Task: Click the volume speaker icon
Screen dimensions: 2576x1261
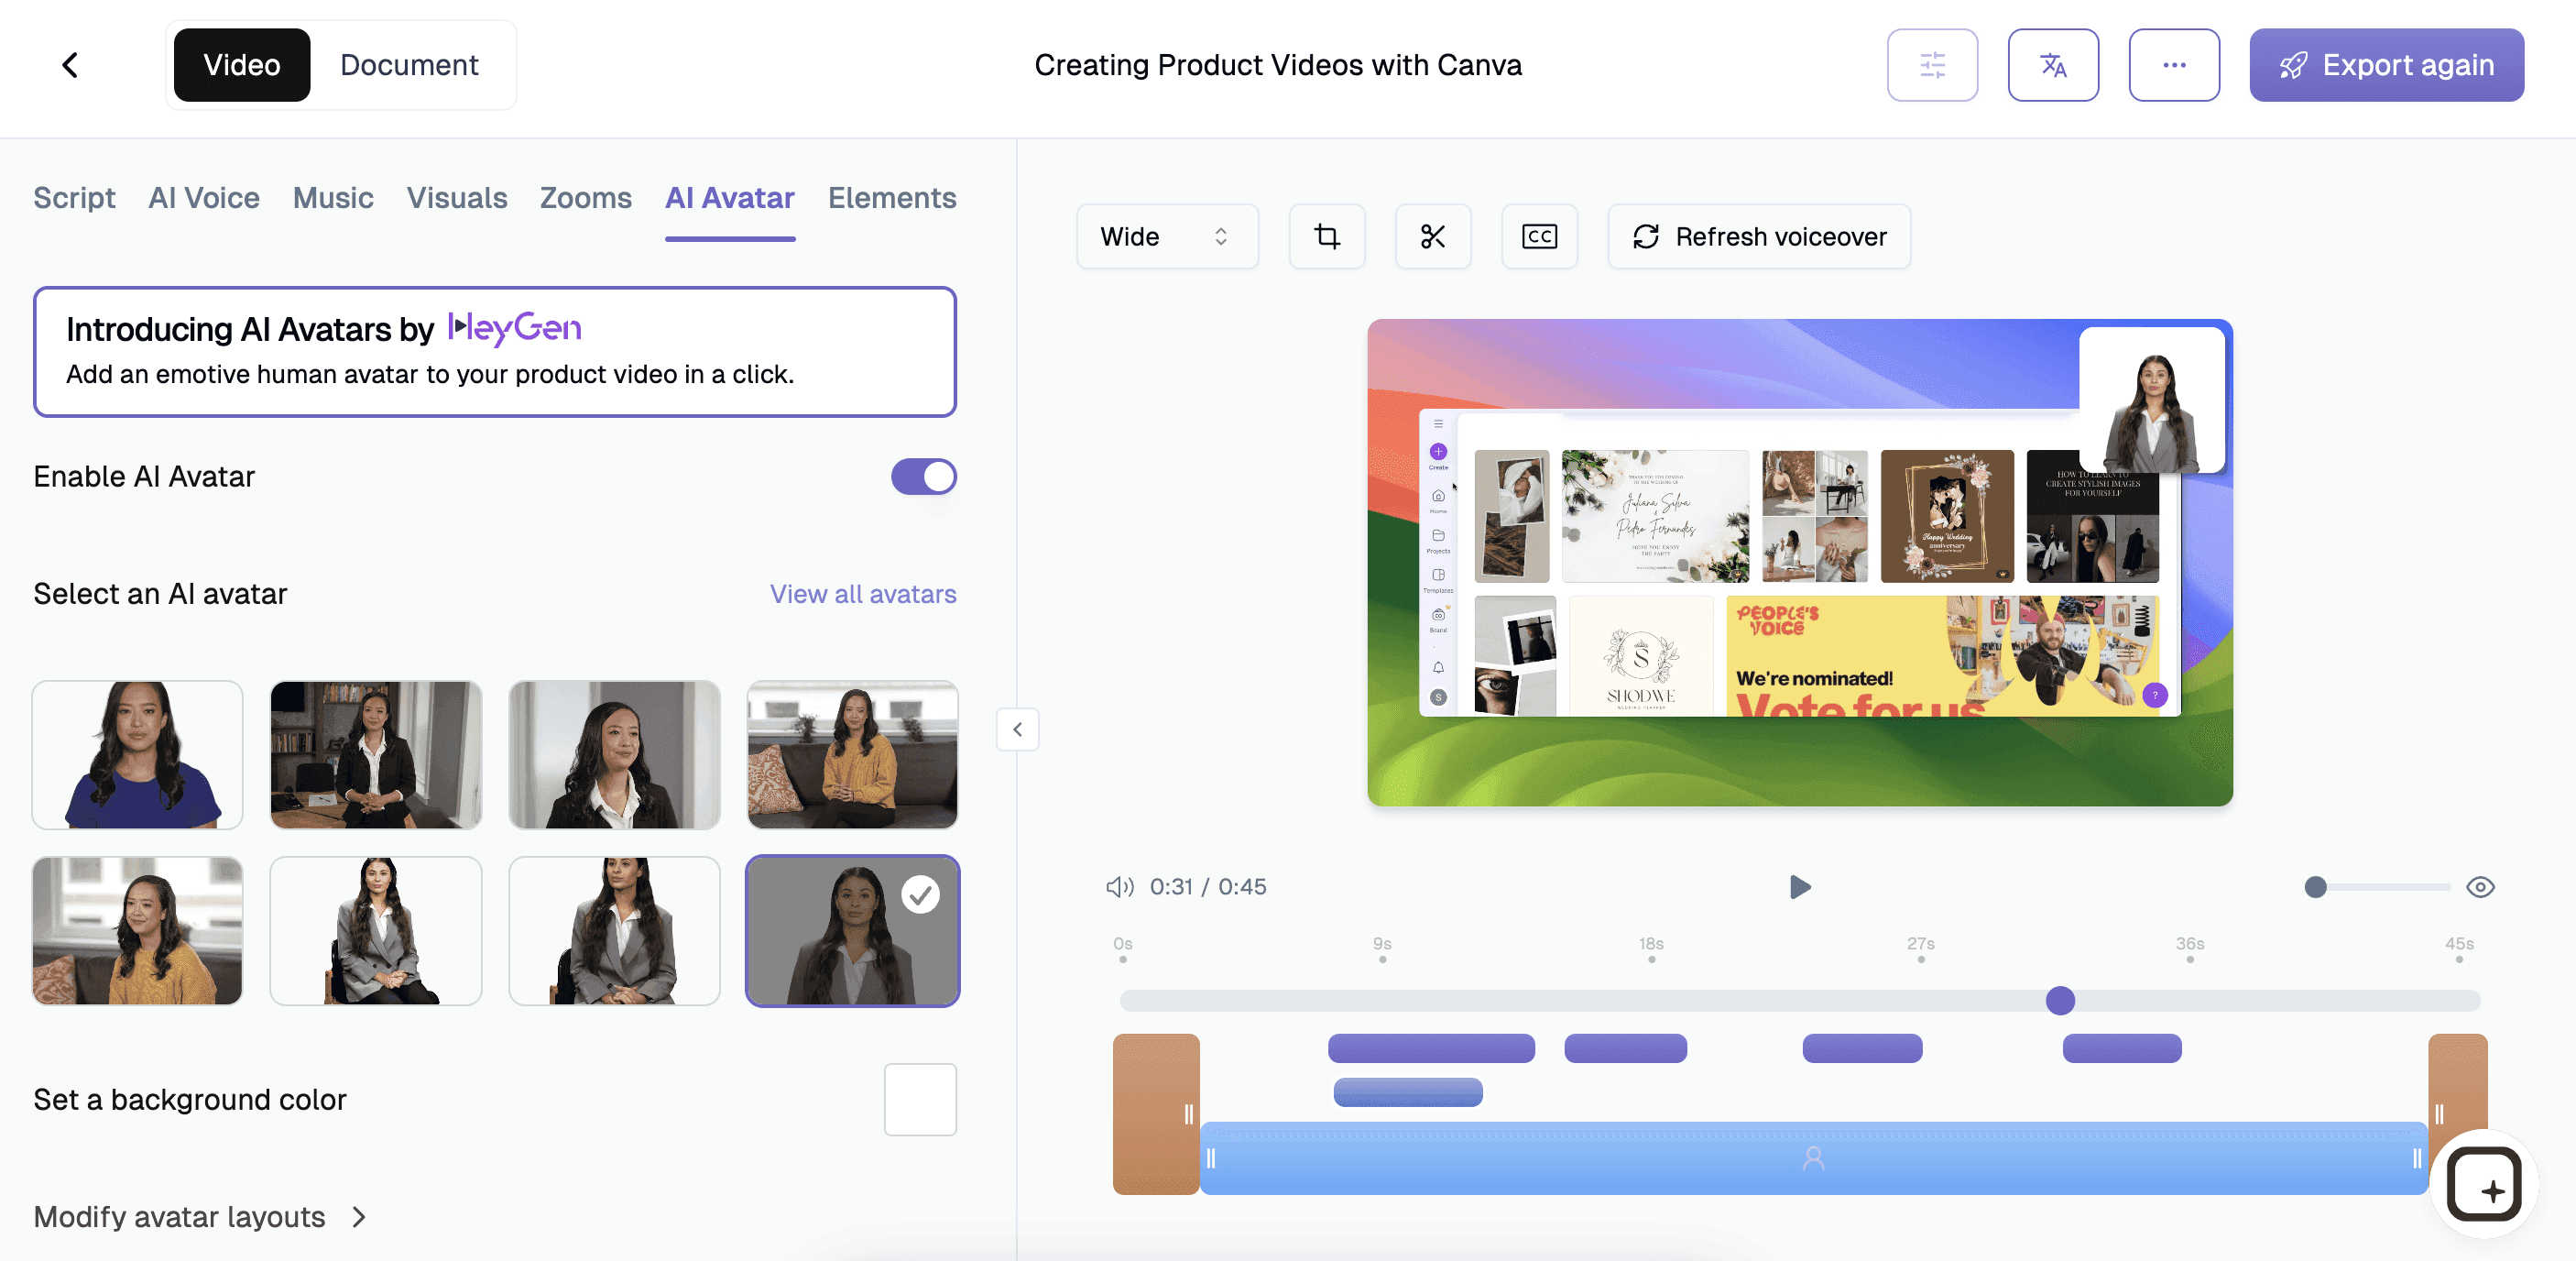Action: tap(1119, 887)
